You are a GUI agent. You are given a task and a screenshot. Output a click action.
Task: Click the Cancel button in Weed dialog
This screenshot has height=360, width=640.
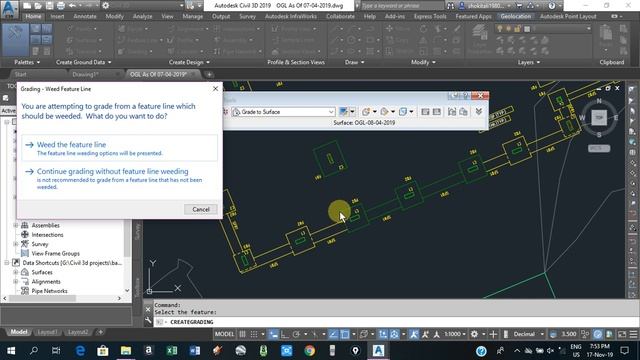[201, 209]
